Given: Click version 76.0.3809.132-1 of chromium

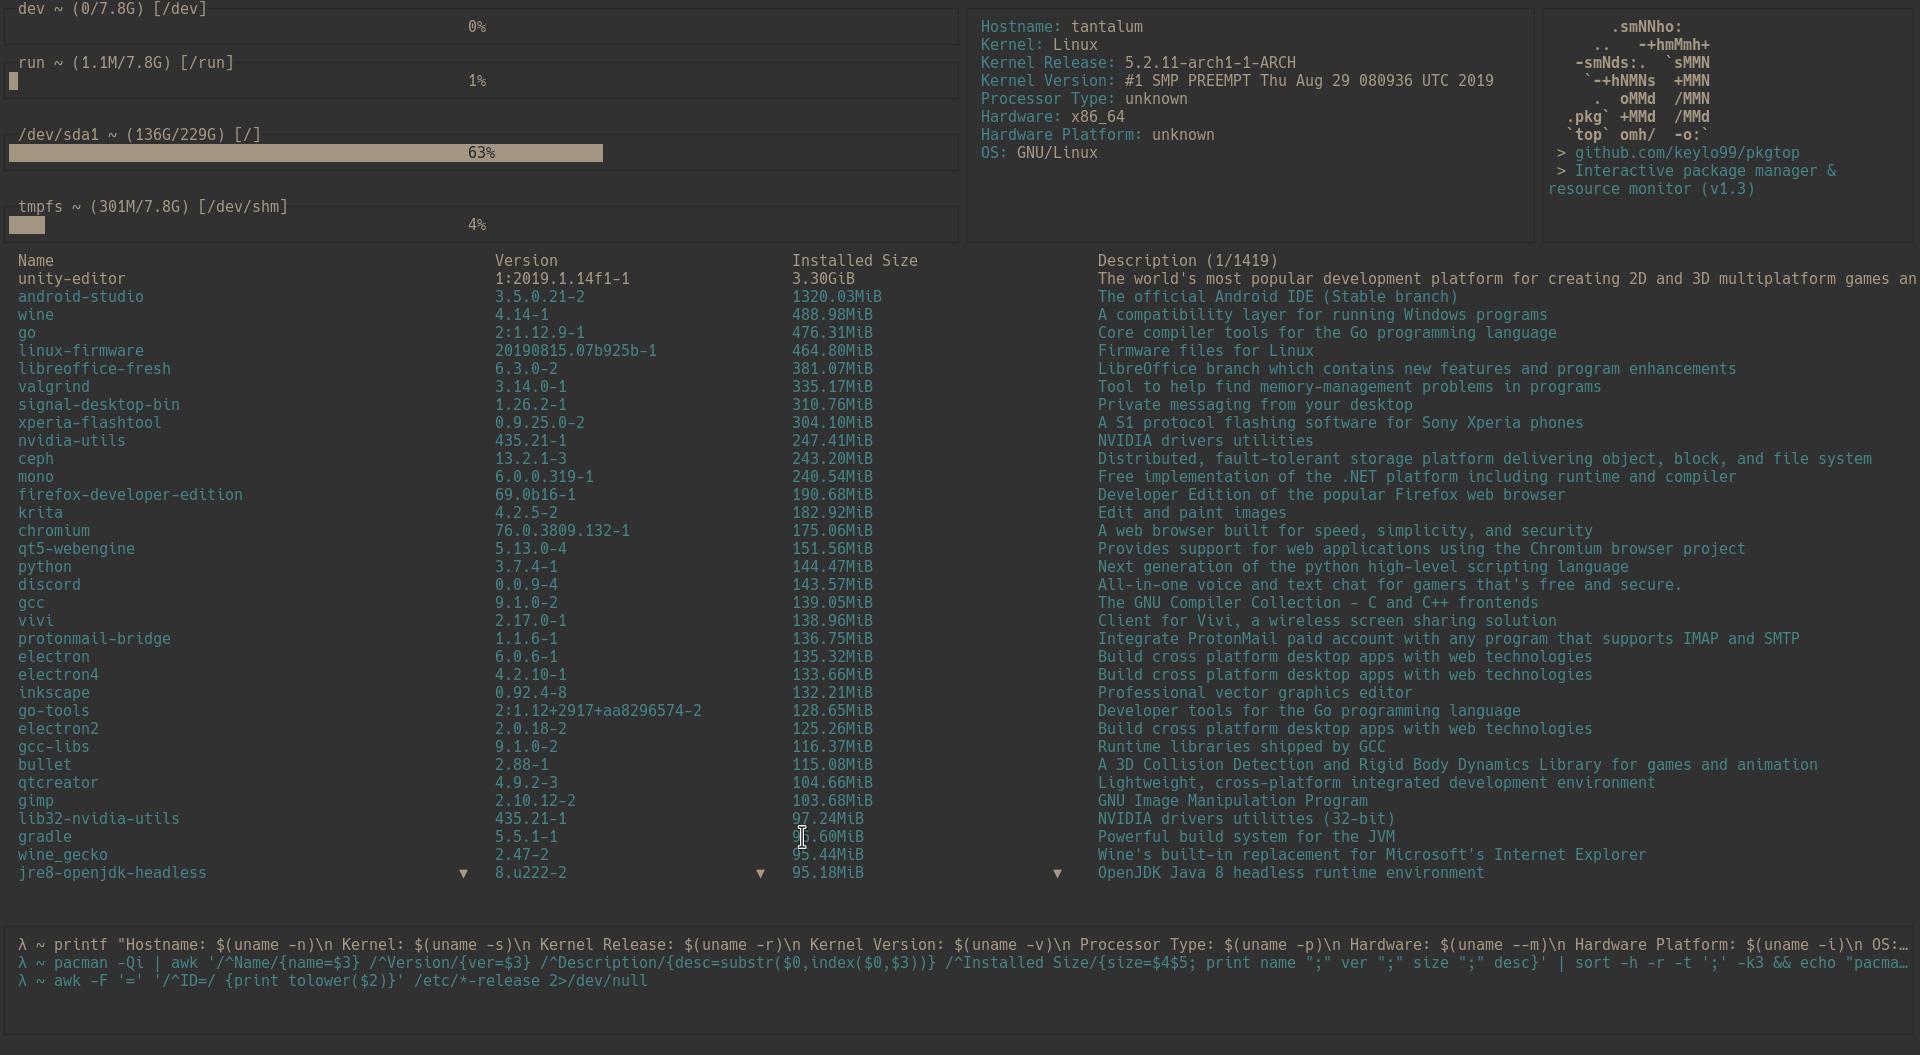Looking at the screenshot, I should (562, 531).
